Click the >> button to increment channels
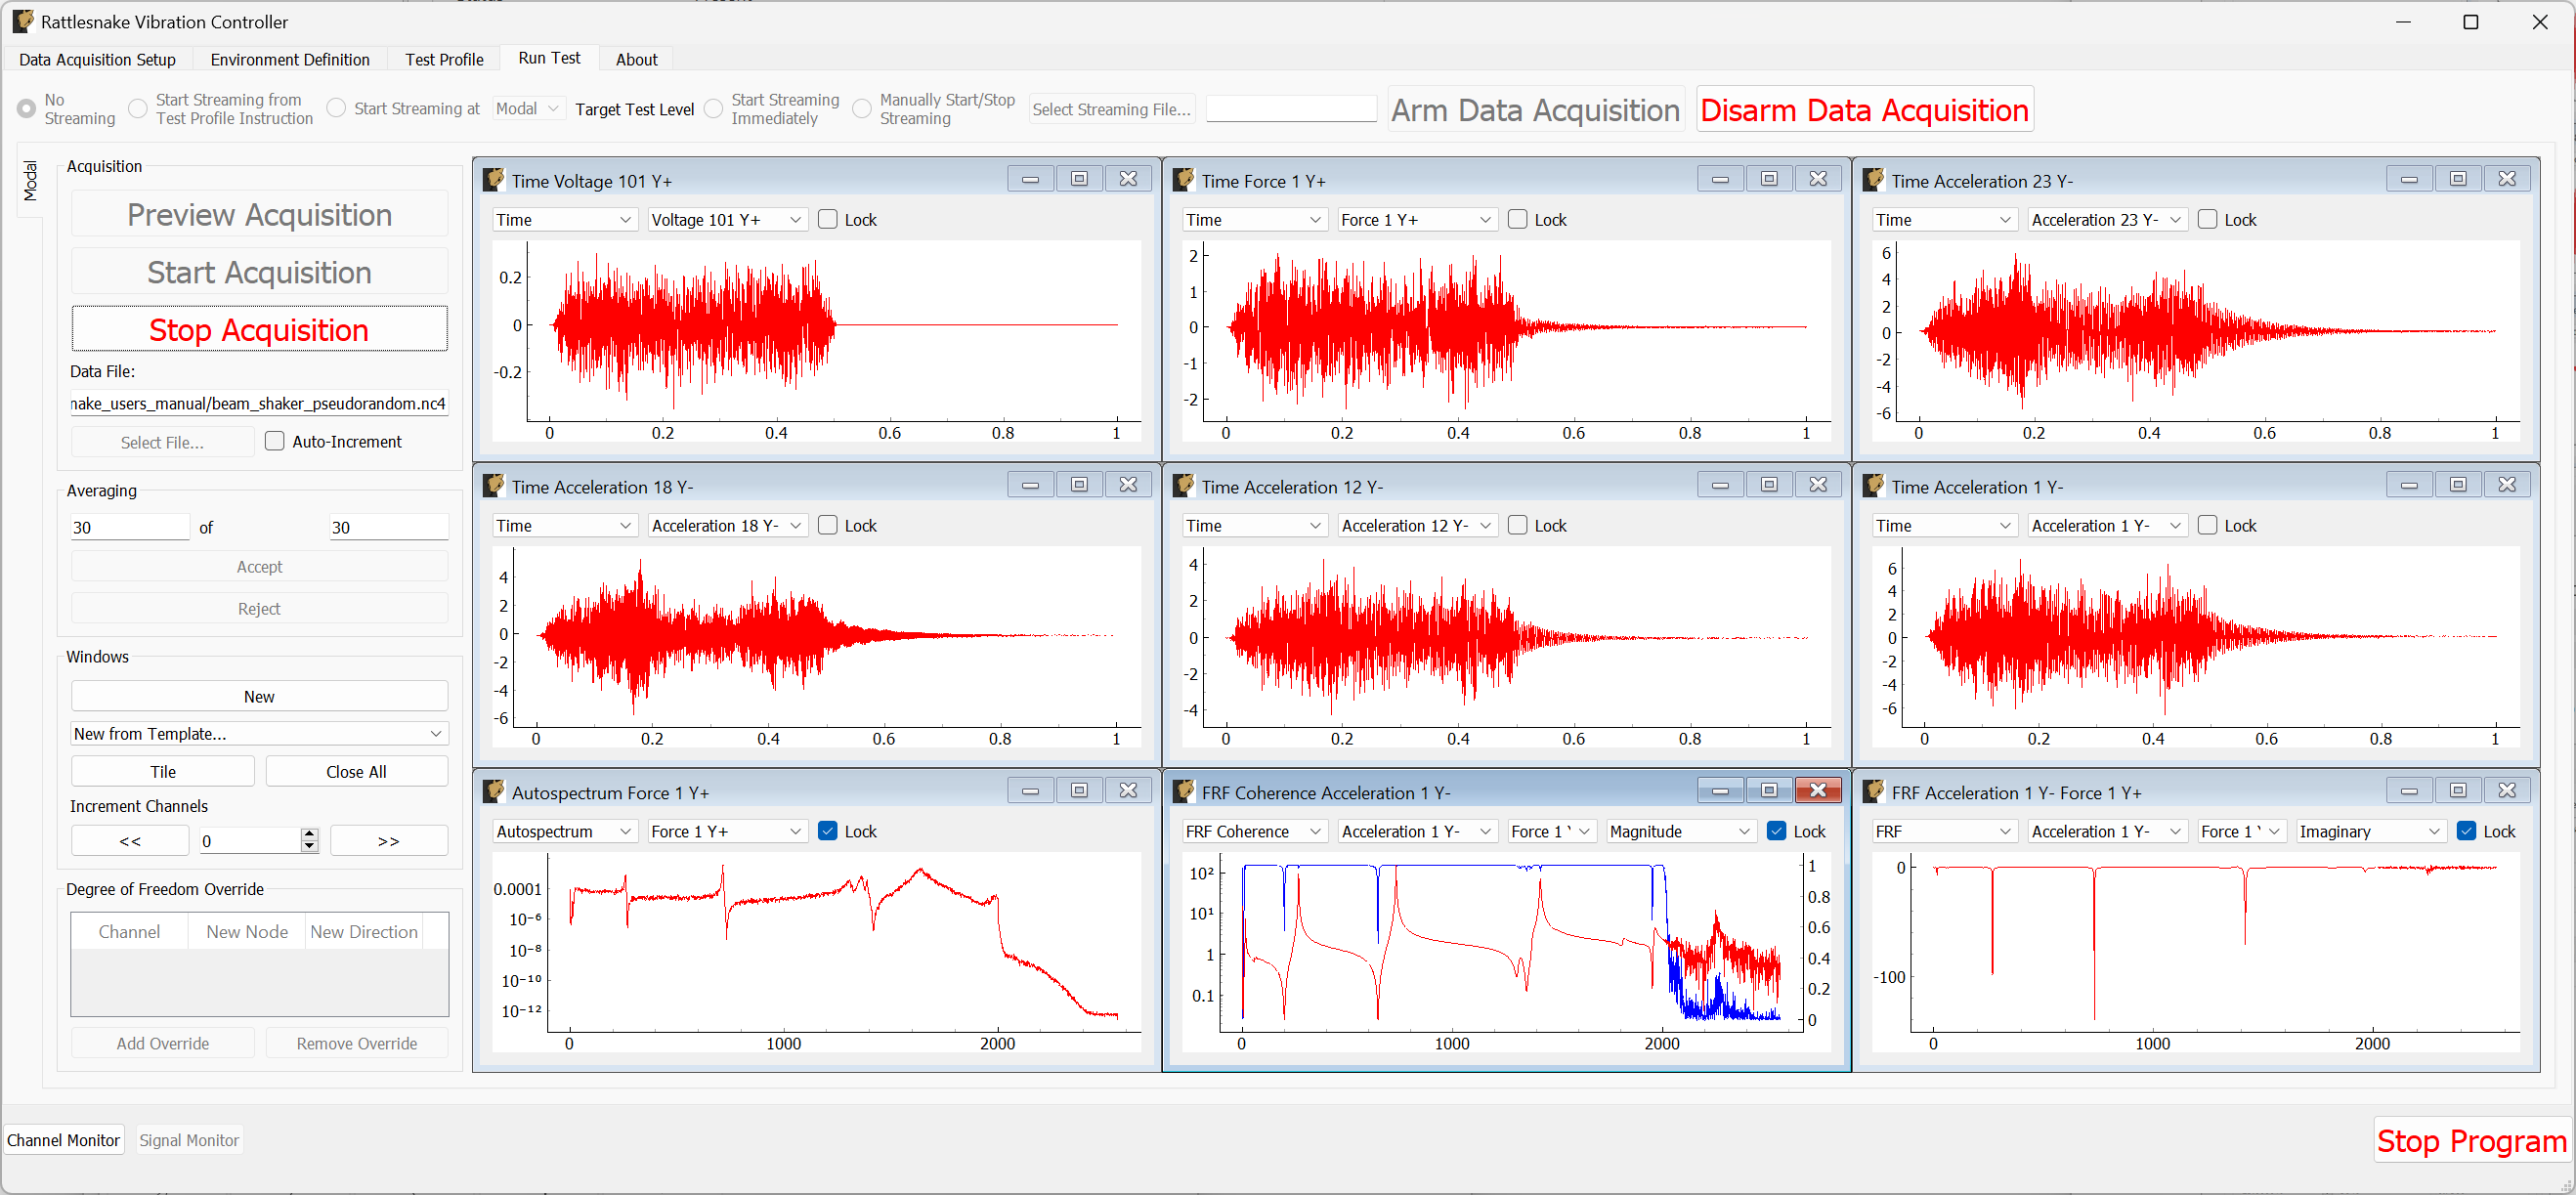Image resolution: width=2576 pixels, height=1195 pixels. (388, 840)
